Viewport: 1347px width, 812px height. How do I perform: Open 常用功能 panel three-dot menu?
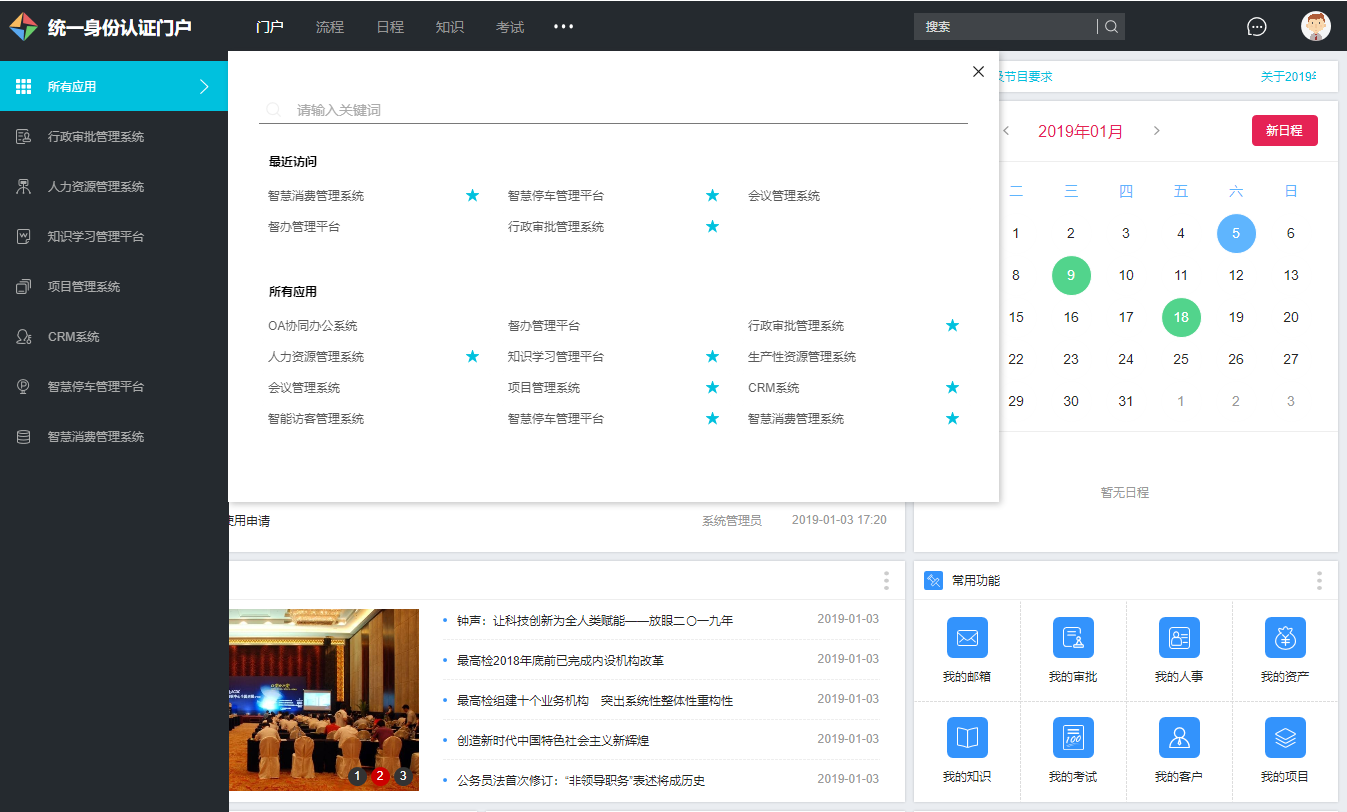pos(1319,580)
